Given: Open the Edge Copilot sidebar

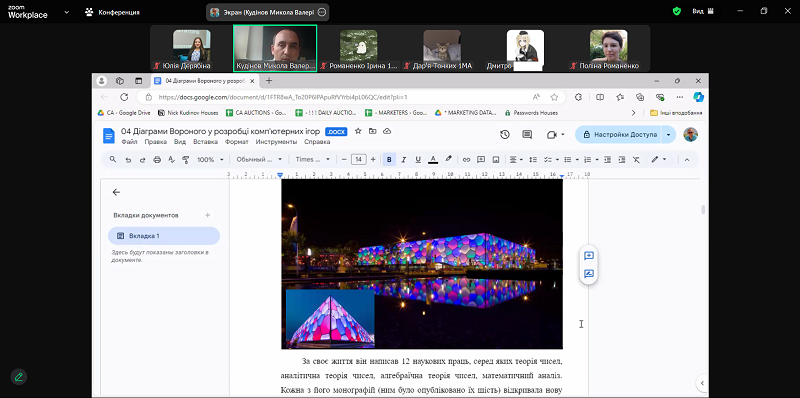Looking at the screenshot, I should (698, 97).
